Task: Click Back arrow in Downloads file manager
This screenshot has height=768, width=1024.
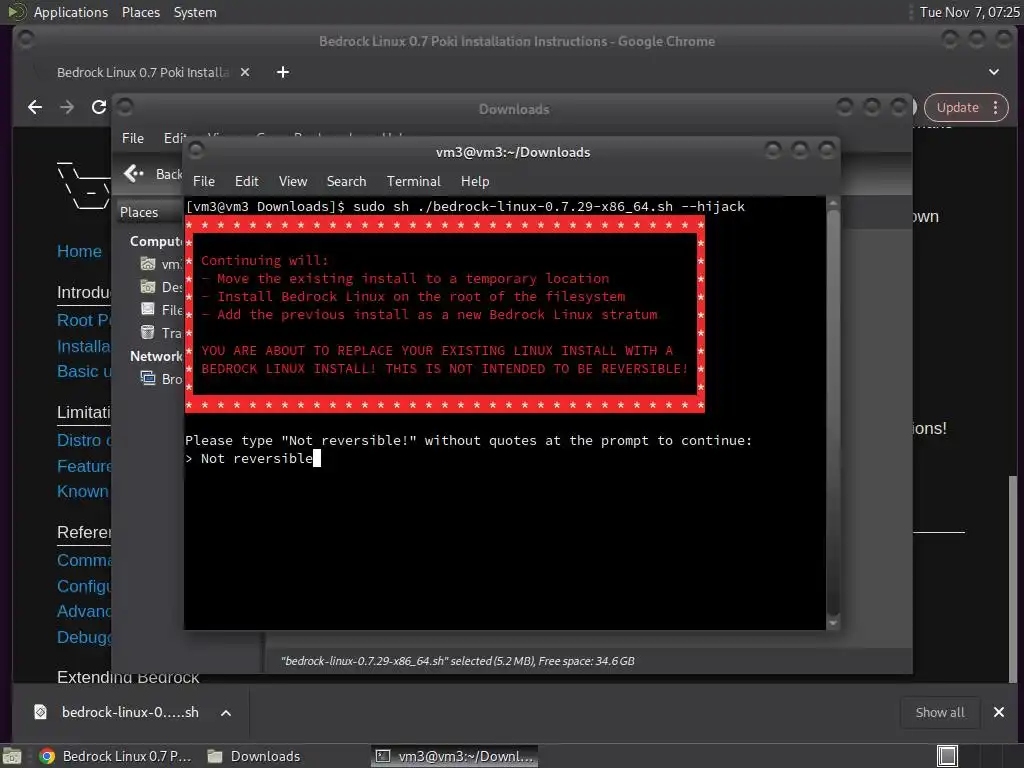Action: click(133, 173)
